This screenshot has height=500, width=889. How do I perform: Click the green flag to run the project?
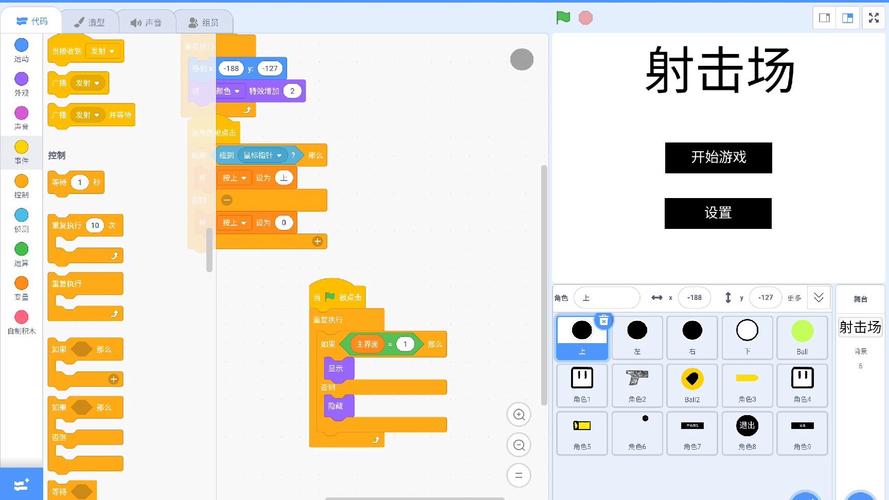pos(562,18)
